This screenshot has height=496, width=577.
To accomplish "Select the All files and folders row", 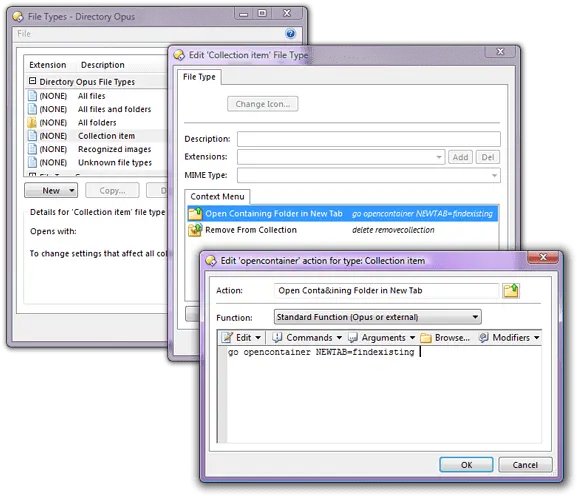I will click(96, 109).
